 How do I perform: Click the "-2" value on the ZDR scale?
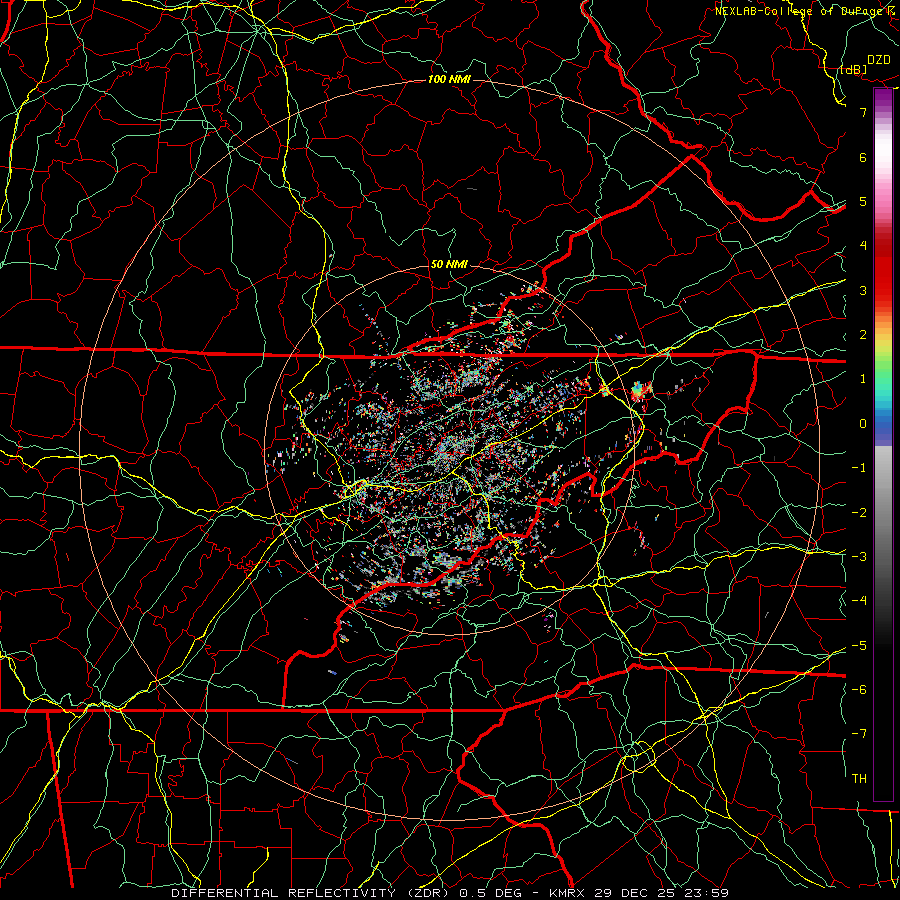(859, 512)
